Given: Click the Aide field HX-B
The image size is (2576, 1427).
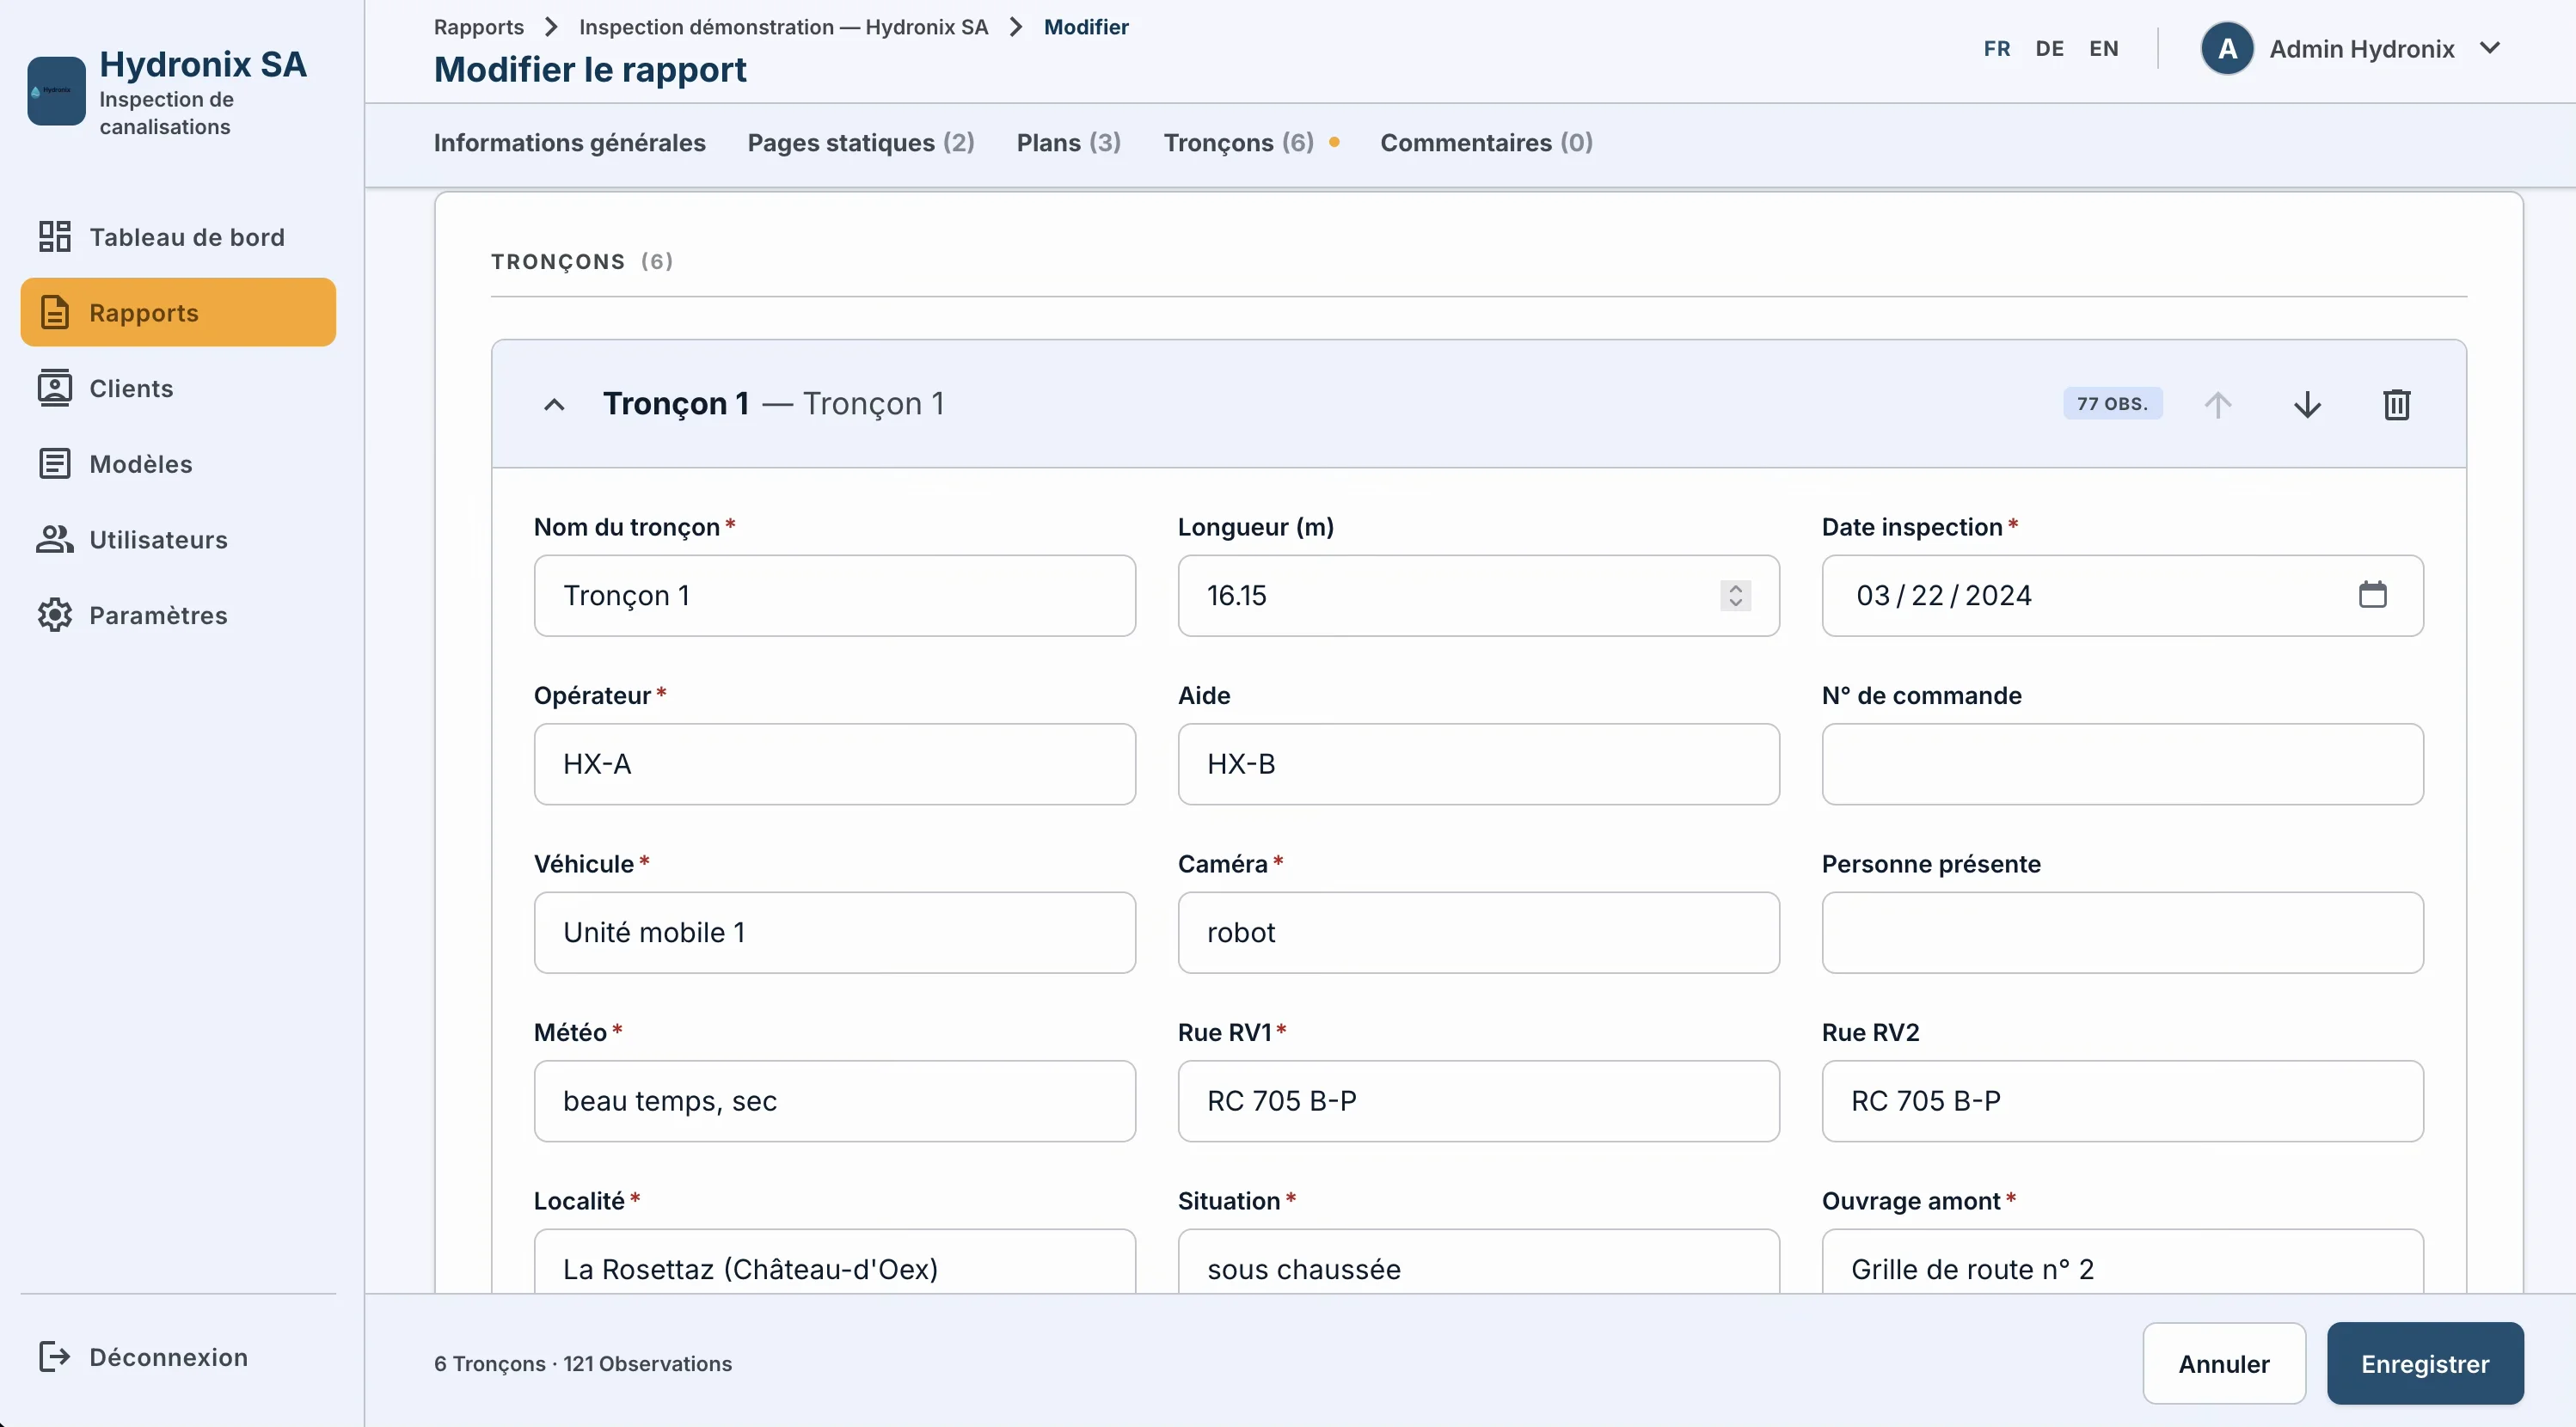Looking at the screenshot, I should 1479,764.
